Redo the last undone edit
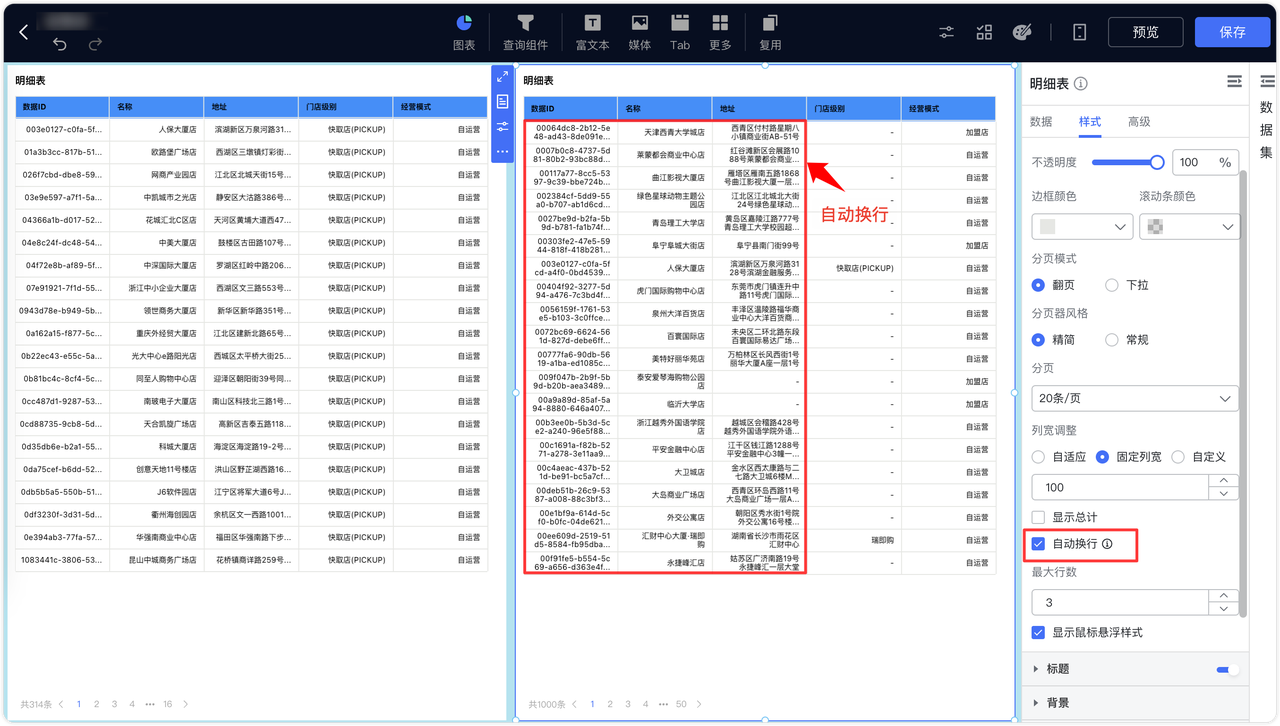This screenshot has width=1280, height=726. click(95, 44)
